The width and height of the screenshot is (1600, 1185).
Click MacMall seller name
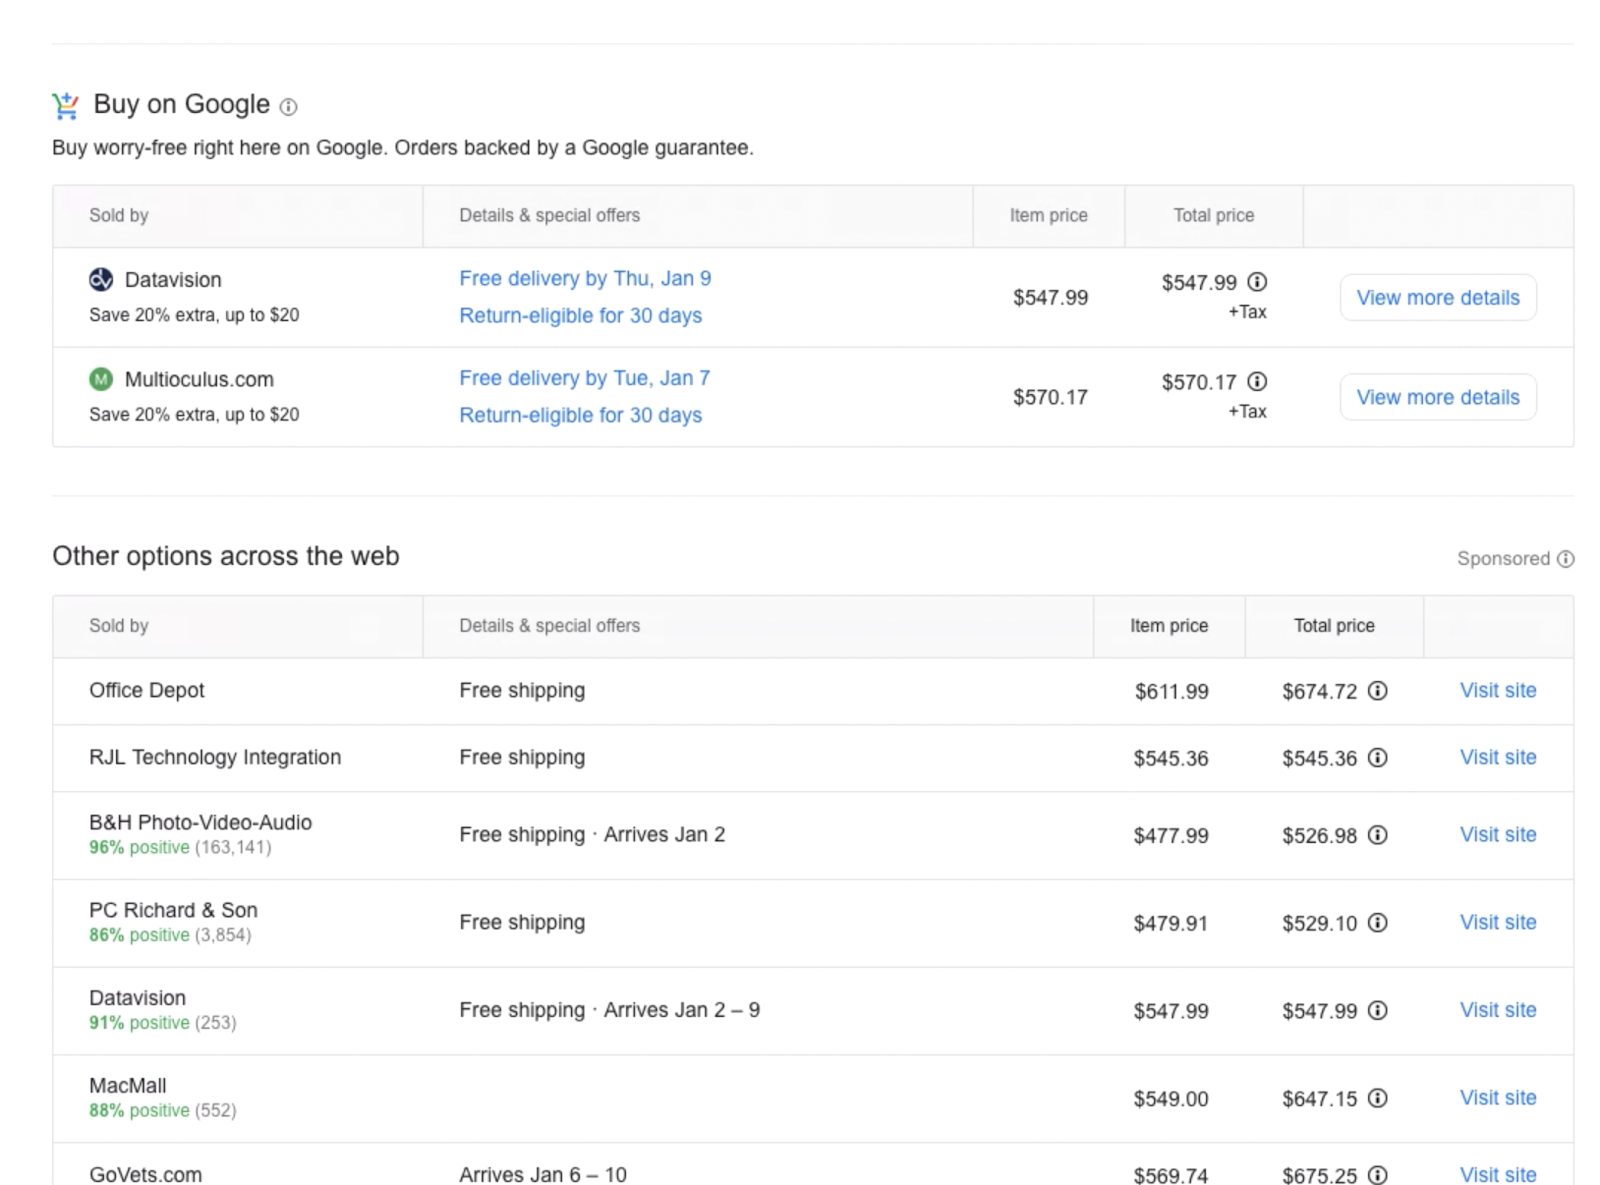(128, 1085)
